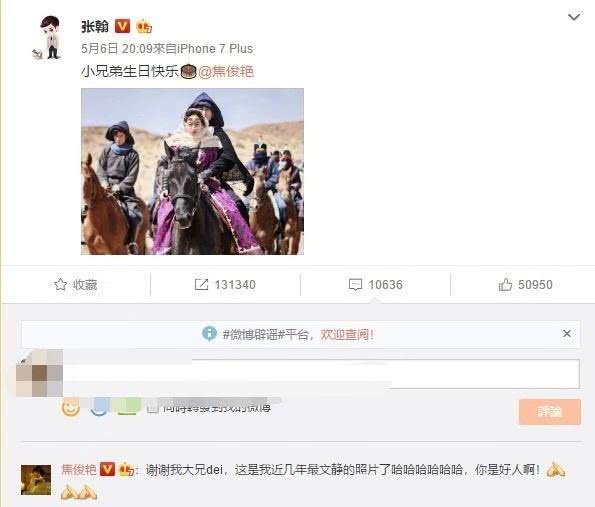Screen dimensions: 595x507
Task: Toggle the repost-to-my-Weibo checkbox
Action: point(153,408)
